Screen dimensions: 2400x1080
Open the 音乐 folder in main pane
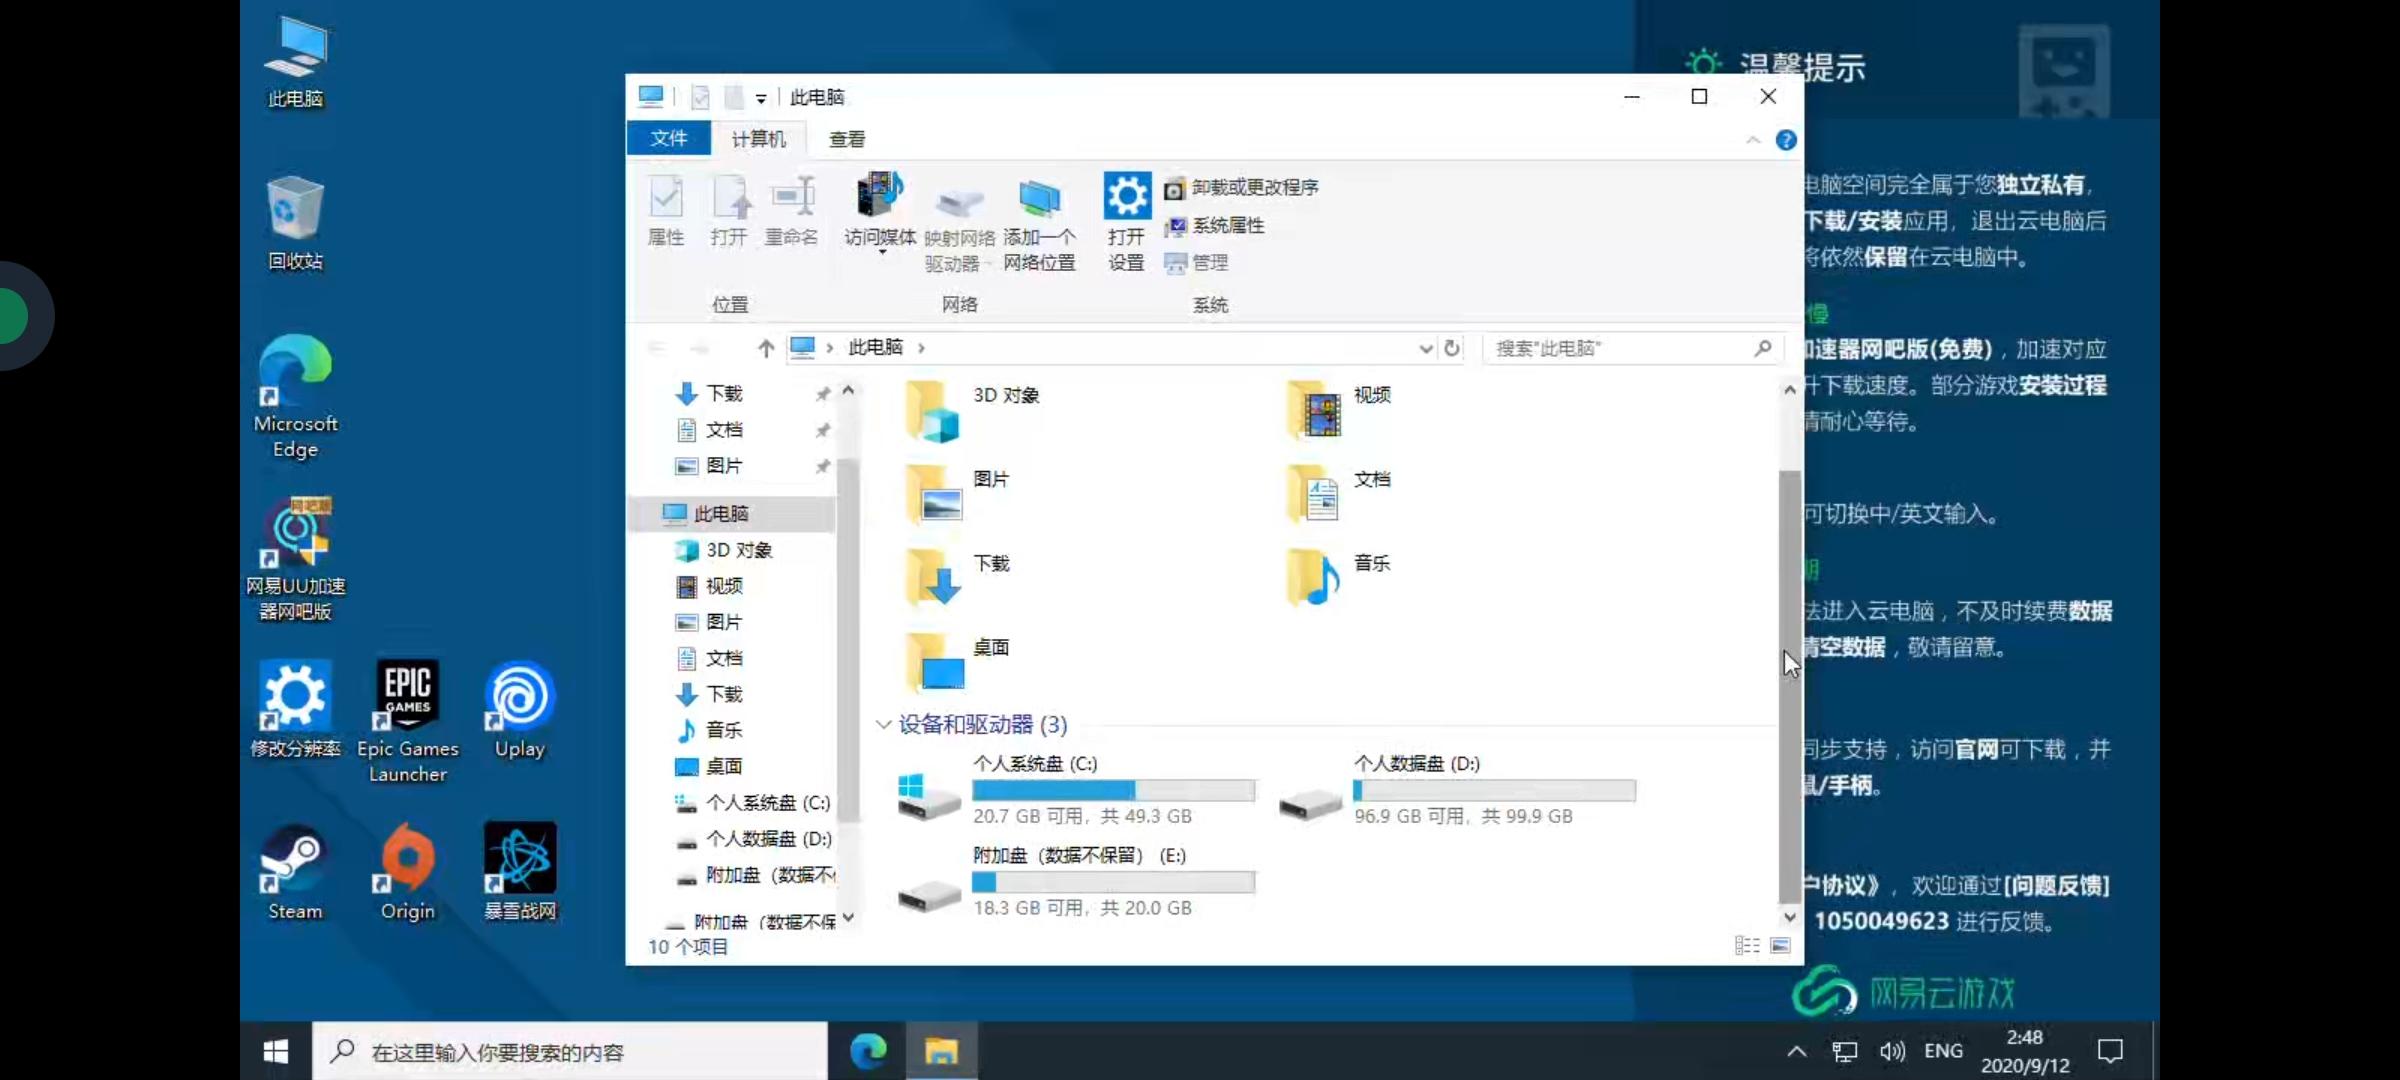1338,579
